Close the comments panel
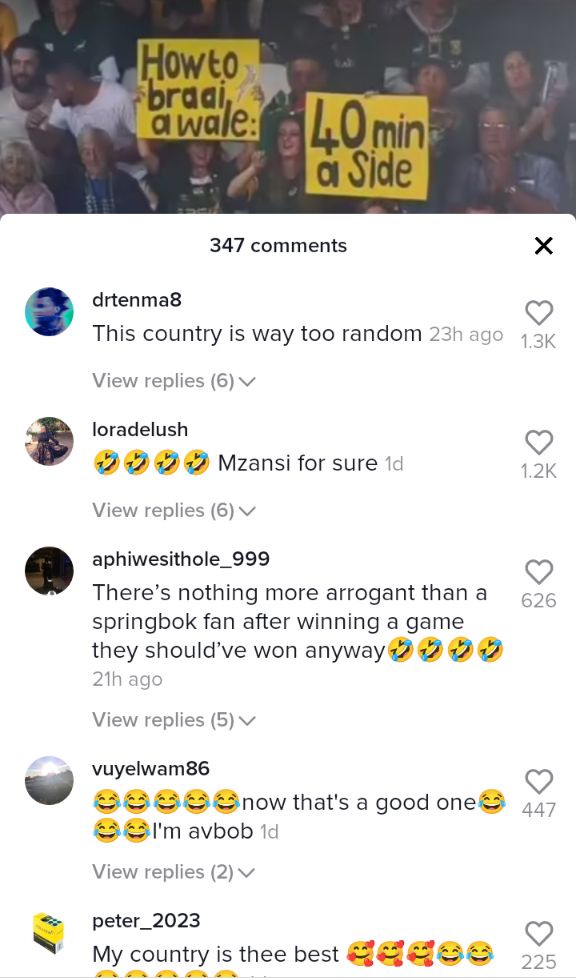Screen dimensions: 576x978 [x=544, y=246]
